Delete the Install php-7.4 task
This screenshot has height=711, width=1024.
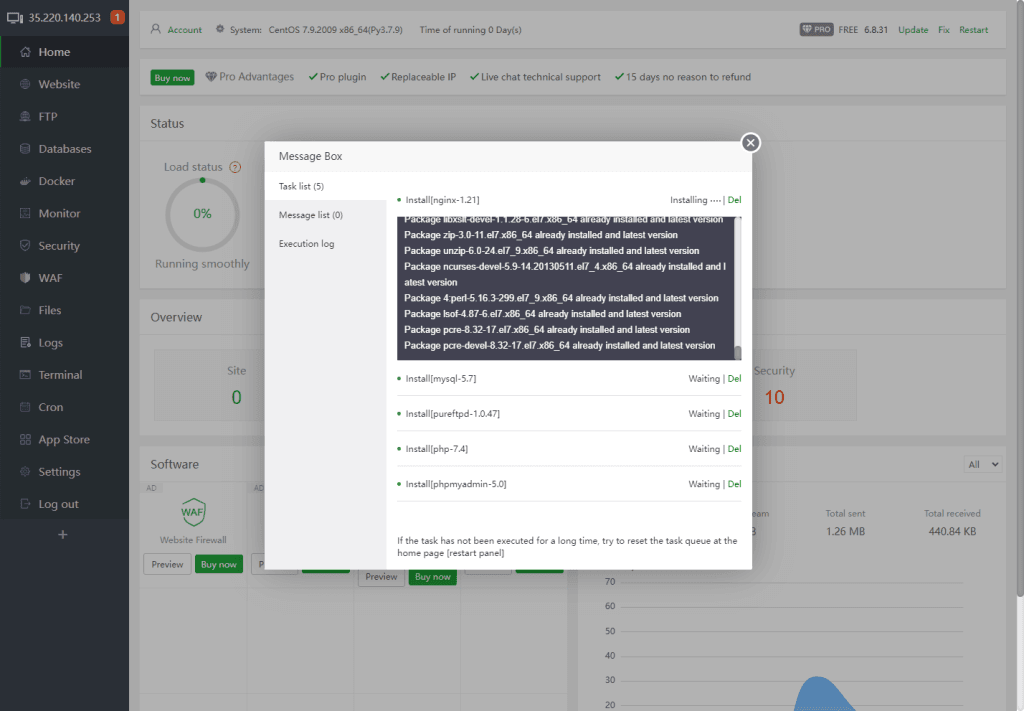click(735, 449)
